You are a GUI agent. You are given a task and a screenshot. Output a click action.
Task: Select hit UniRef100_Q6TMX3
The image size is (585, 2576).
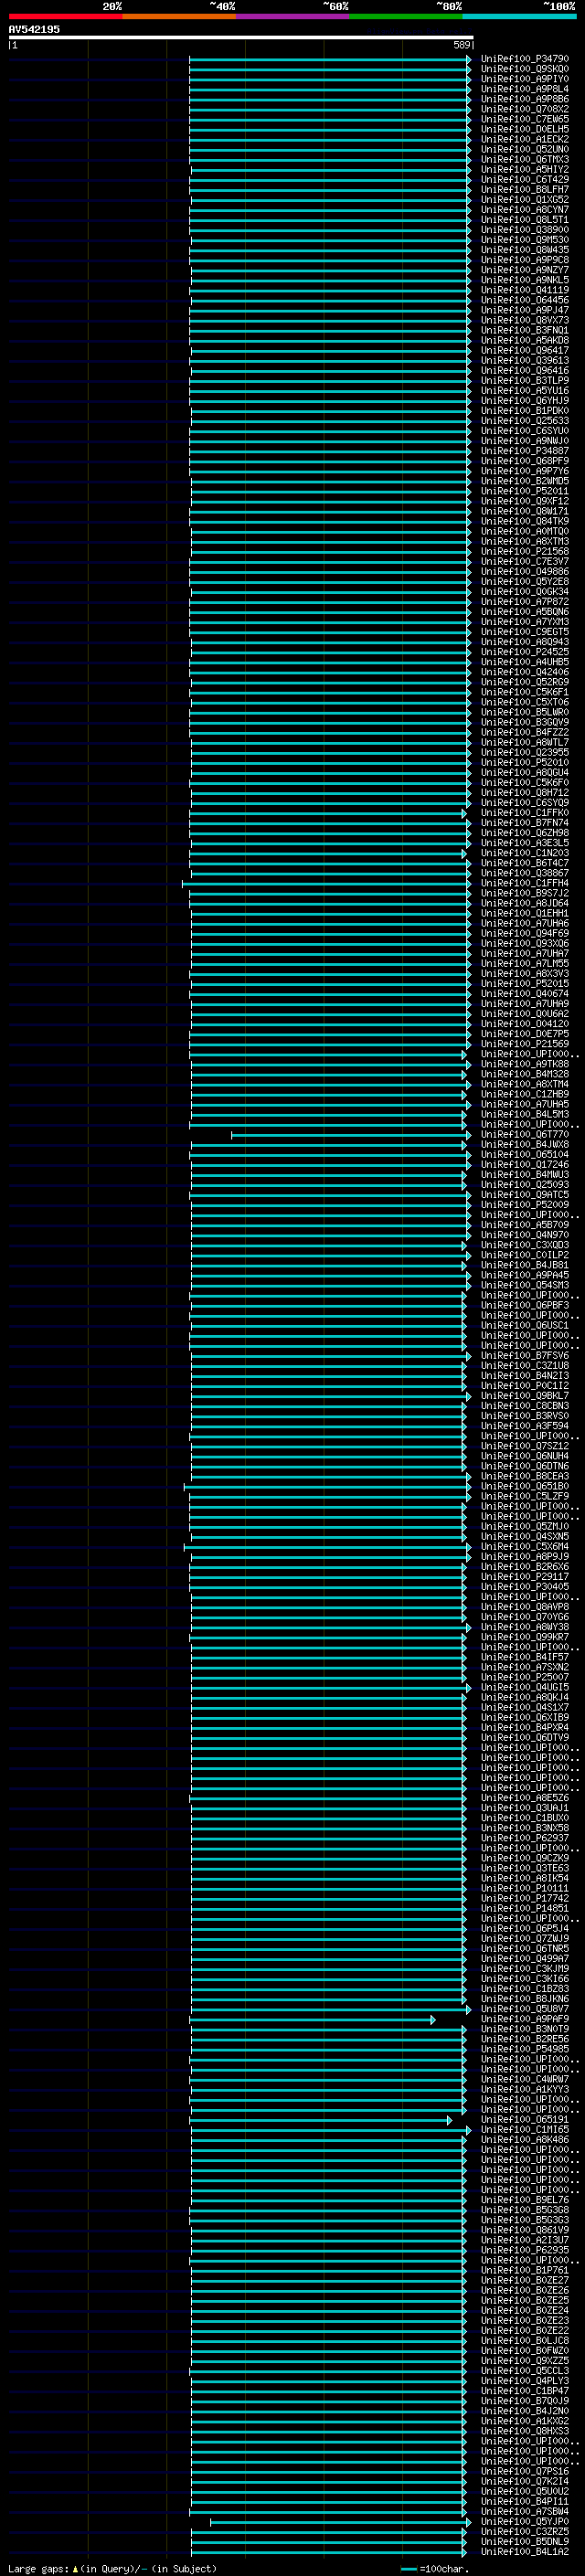click(x=524, y=159)
